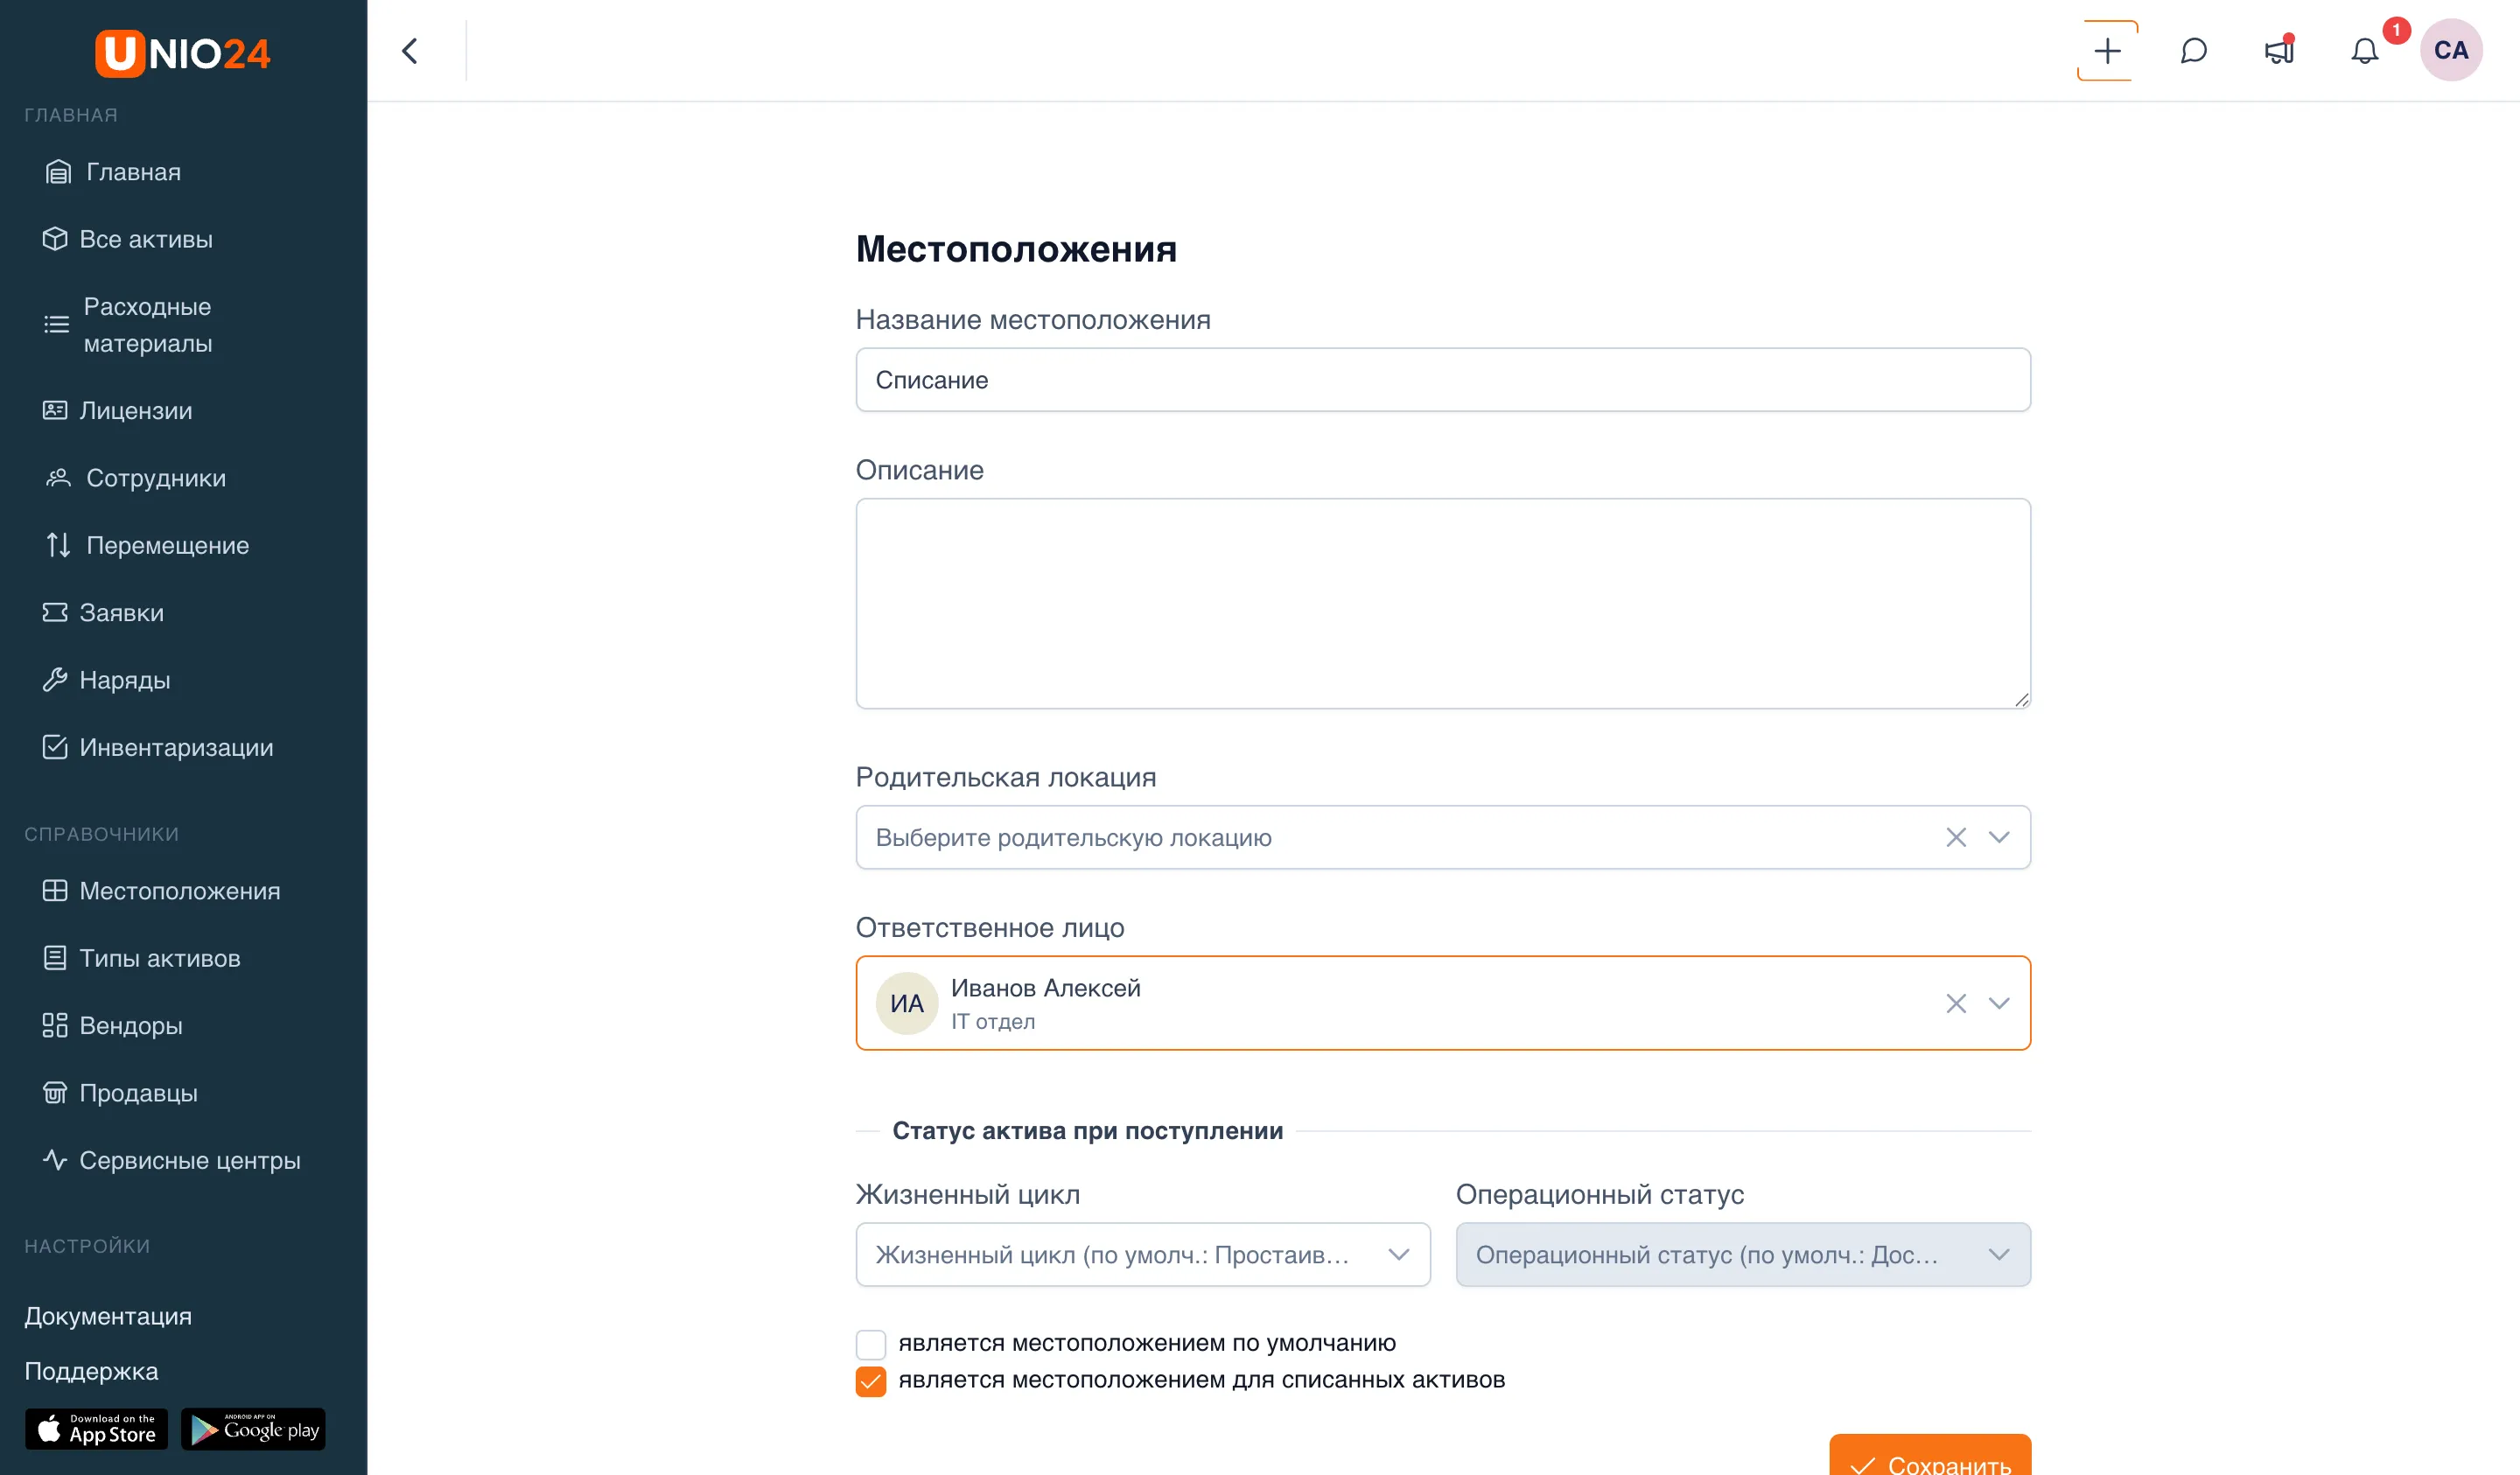Click the Перемещение arrows icon
This screenshot has height=1475, width=2520.
[x=58, y=545]
